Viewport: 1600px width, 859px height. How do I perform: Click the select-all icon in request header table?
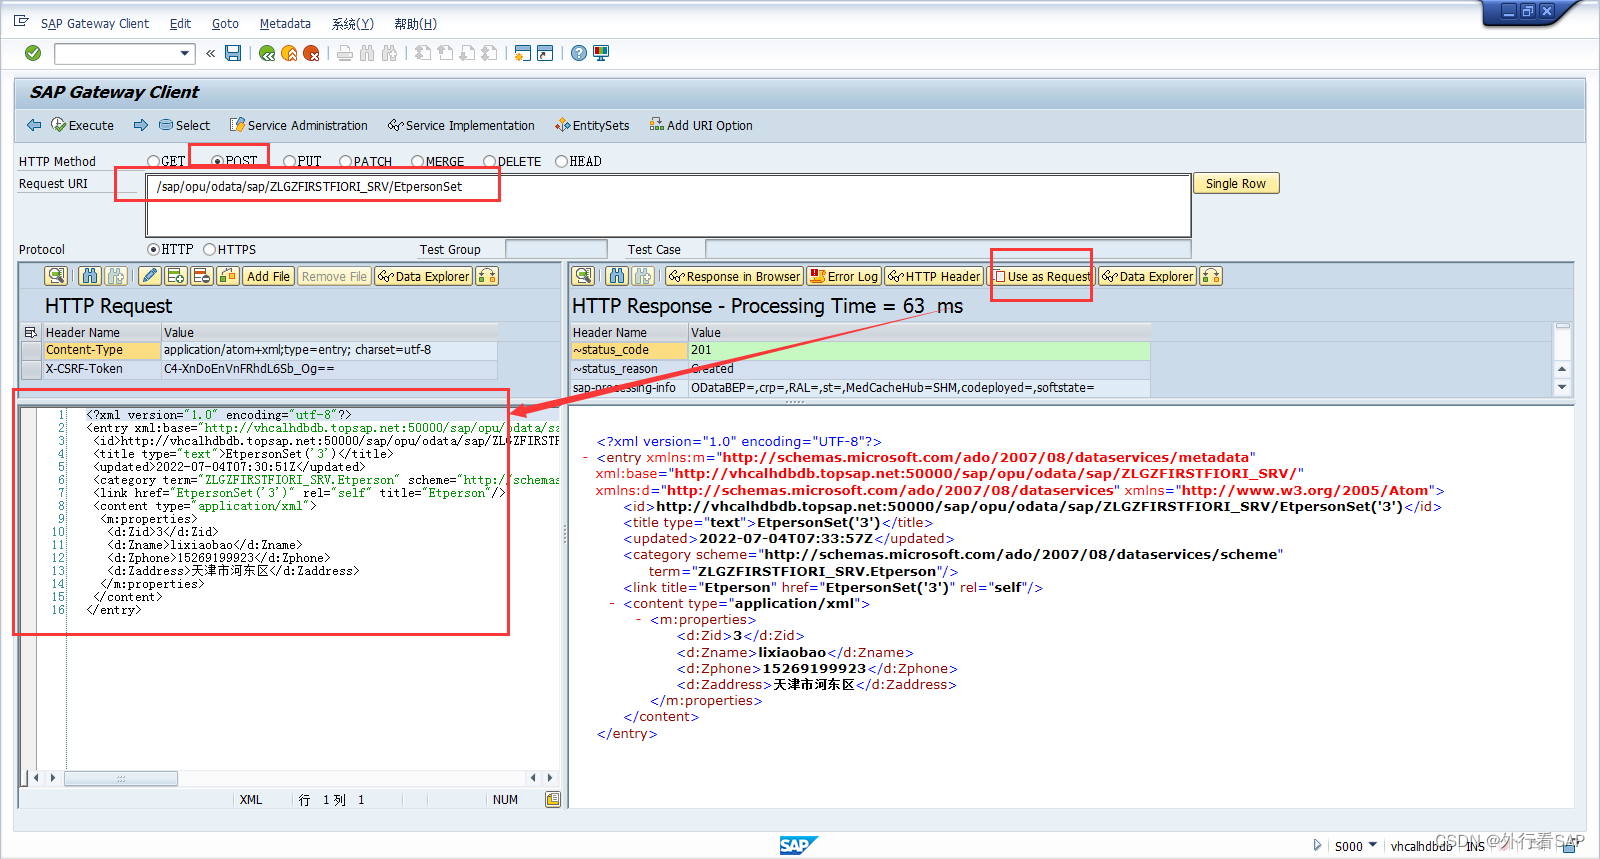point(30,332)
